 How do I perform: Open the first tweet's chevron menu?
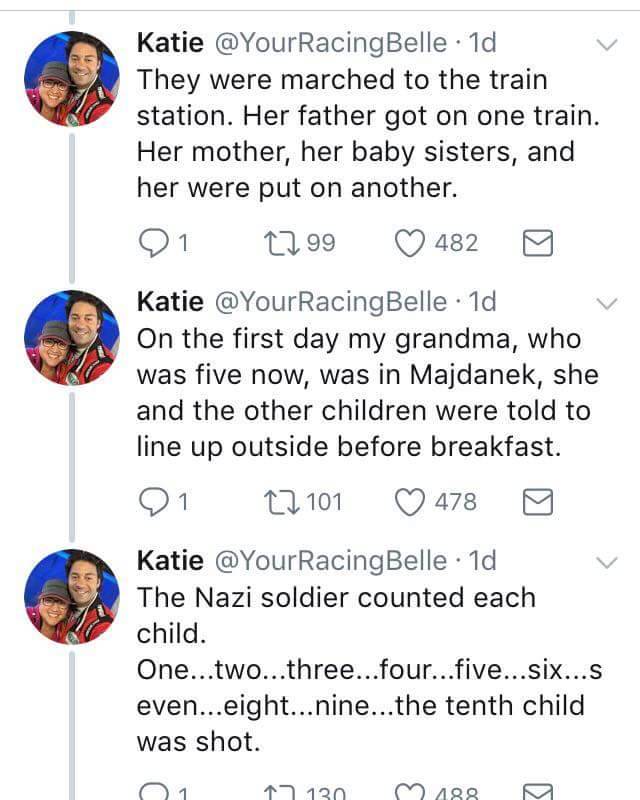pyautogui.click(x=606, y=45)
